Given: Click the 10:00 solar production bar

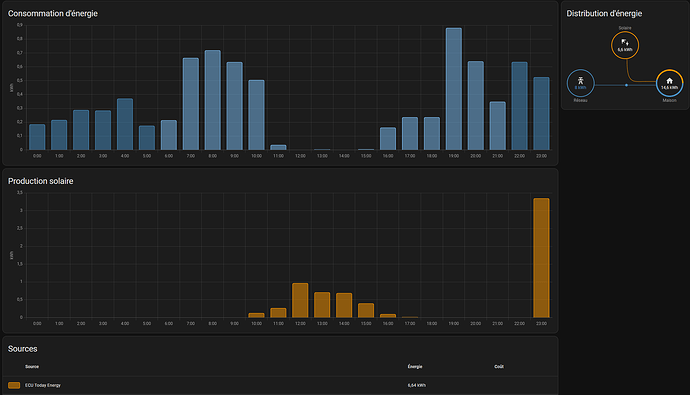Looking at the screenshot, I should coord(257,315).
